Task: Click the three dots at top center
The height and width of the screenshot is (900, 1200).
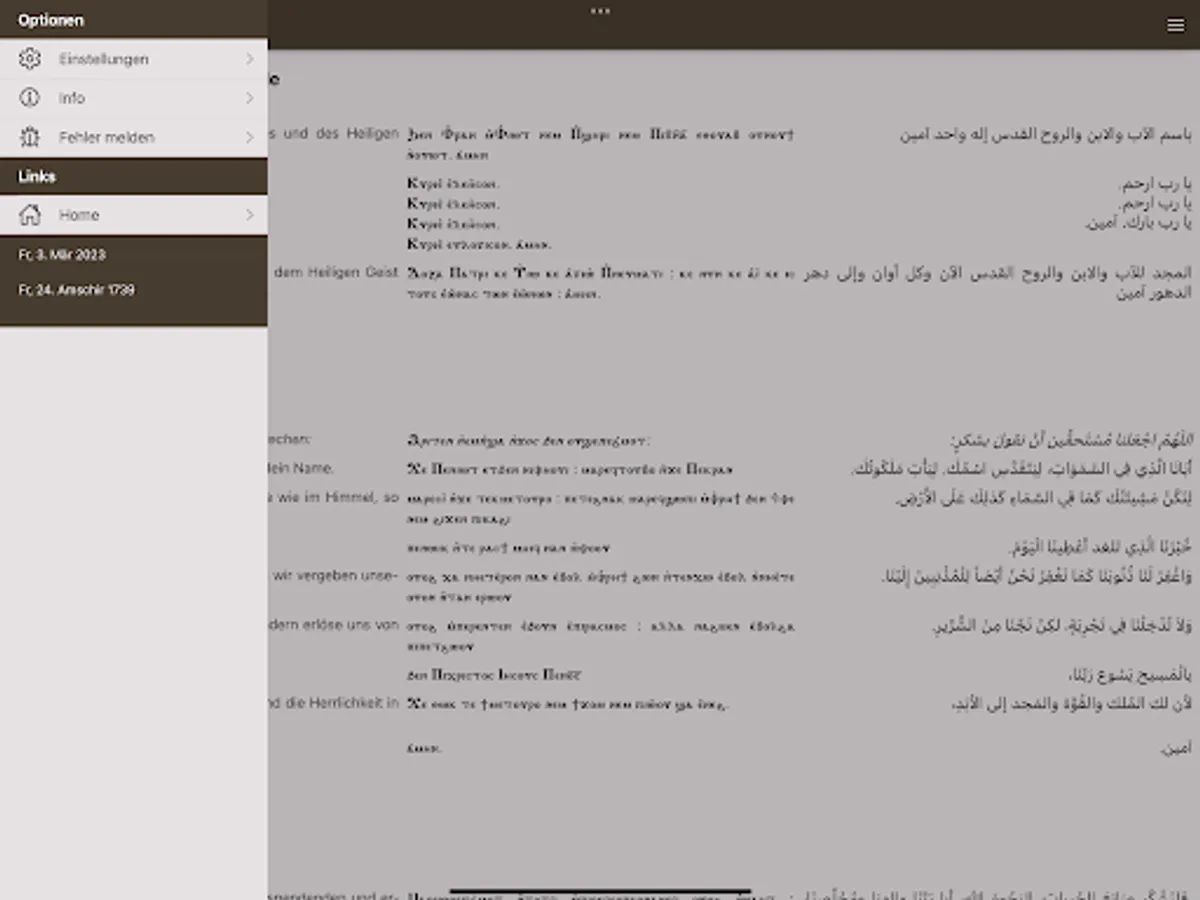Action: (x=600, y=11)
